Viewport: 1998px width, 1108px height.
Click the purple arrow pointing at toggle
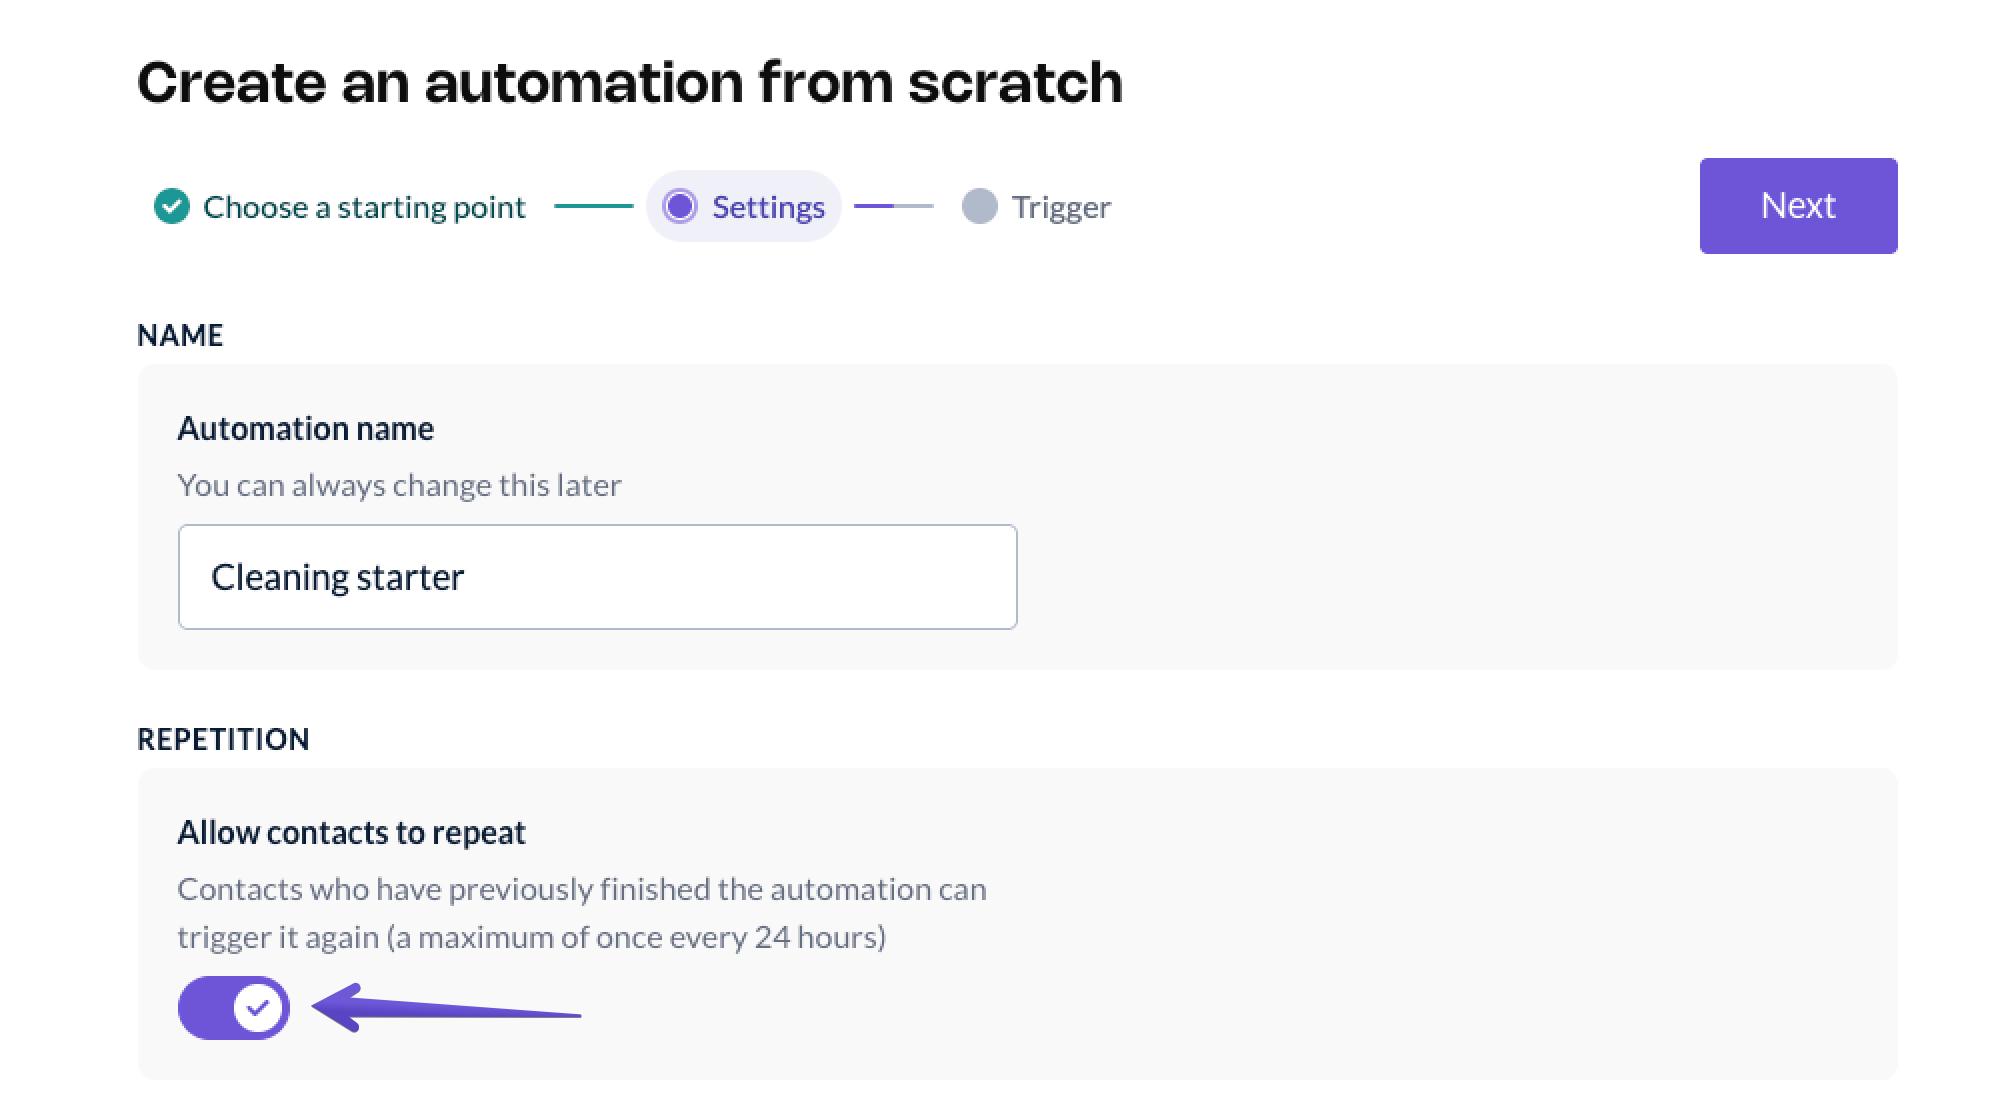[x=445, y=1008]
